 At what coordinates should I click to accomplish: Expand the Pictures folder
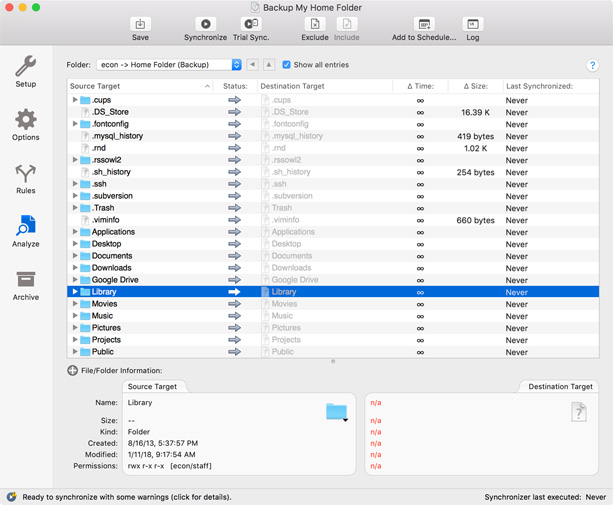tap(75, 327)
